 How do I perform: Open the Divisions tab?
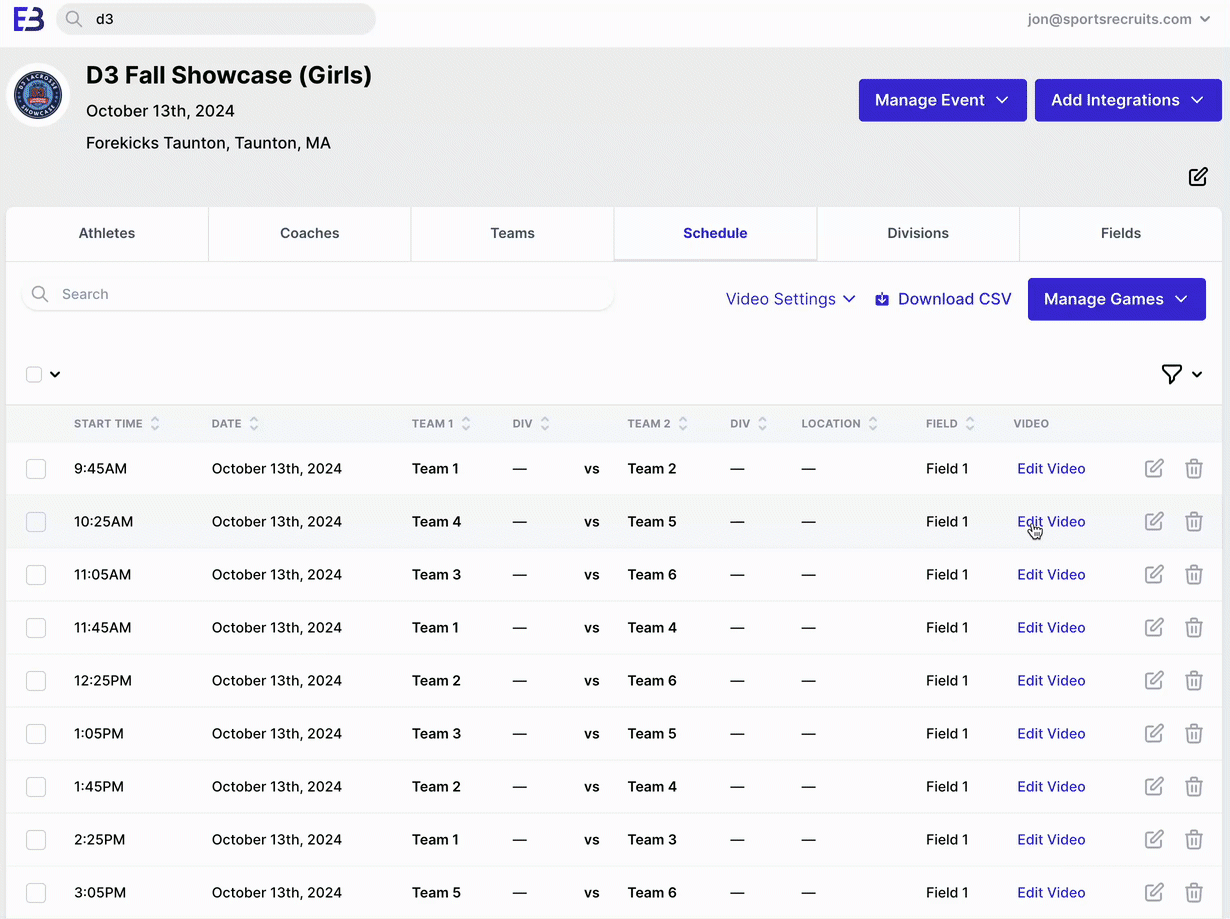coord(917,233)
